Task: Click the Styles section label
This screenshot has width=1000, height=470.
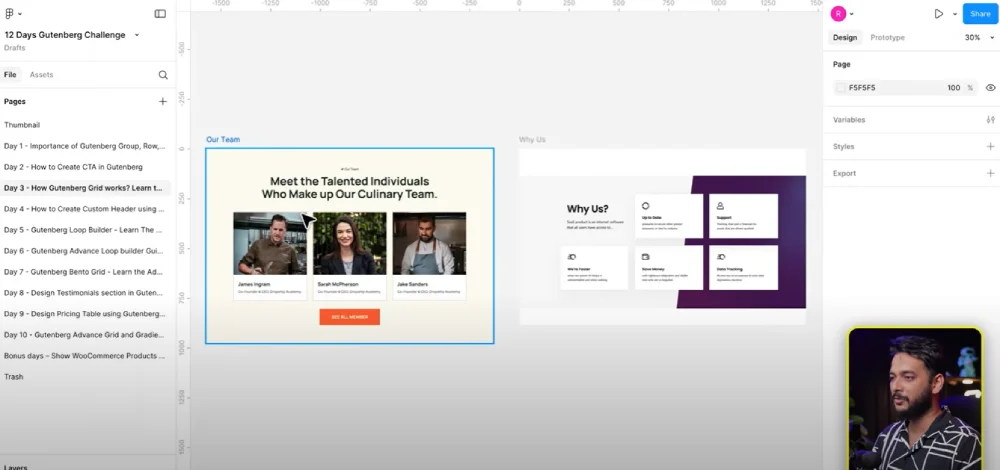Action: coord(843,147)
